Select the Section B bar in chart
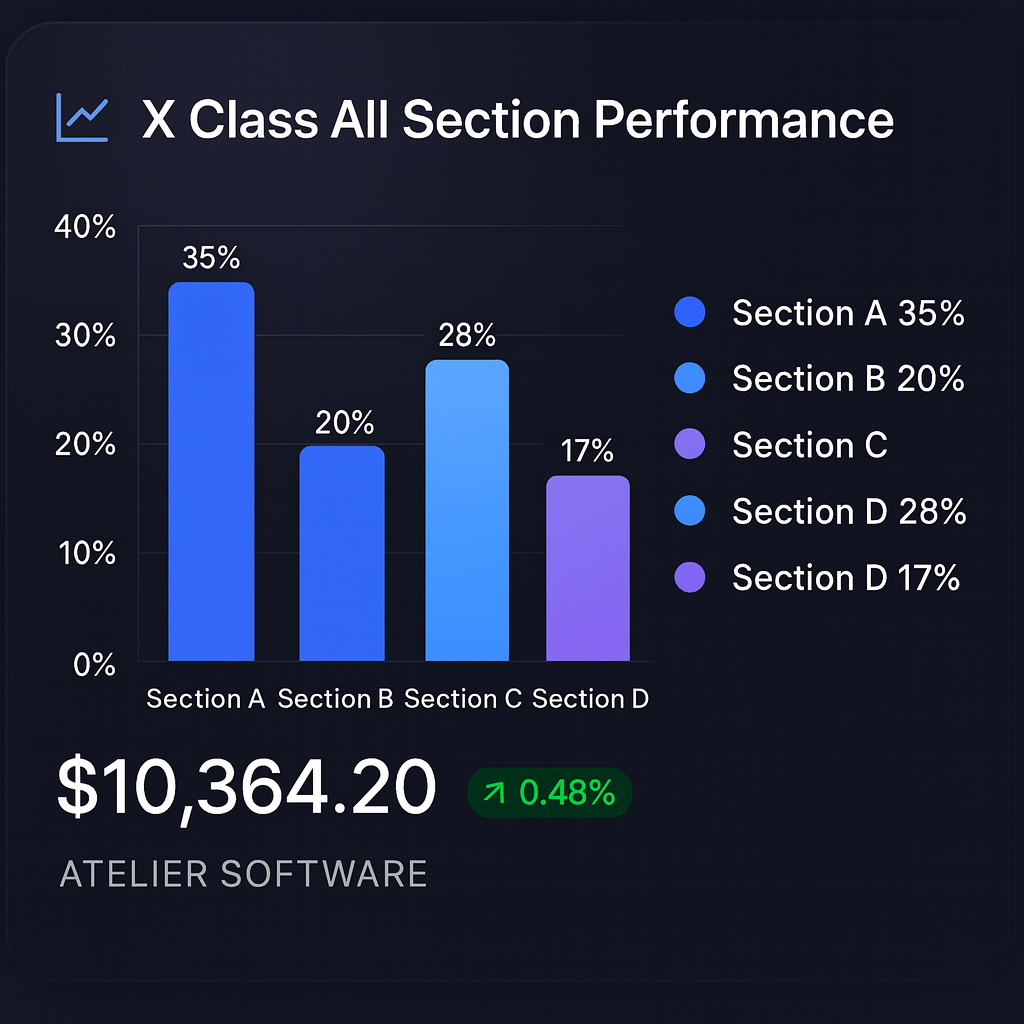 [x=342, y=553]
